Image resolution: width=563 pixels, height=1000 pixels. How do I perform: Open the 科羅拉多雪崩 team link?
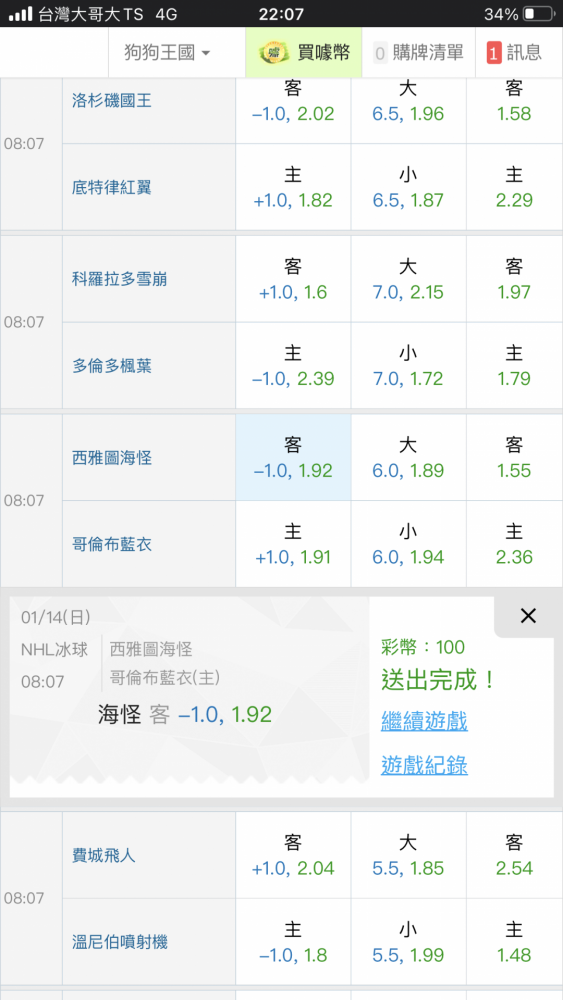click(120, 279)
